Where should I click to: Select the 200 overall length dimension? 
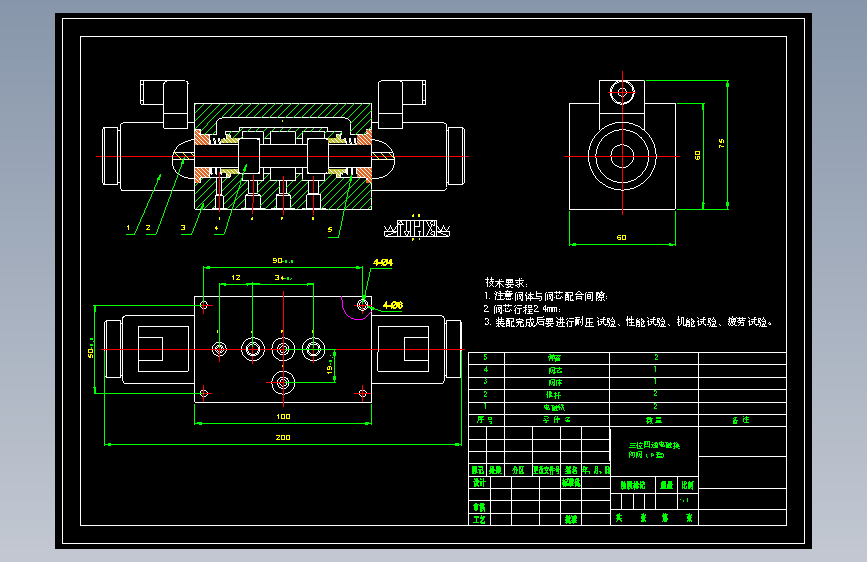tap(283, 438)
